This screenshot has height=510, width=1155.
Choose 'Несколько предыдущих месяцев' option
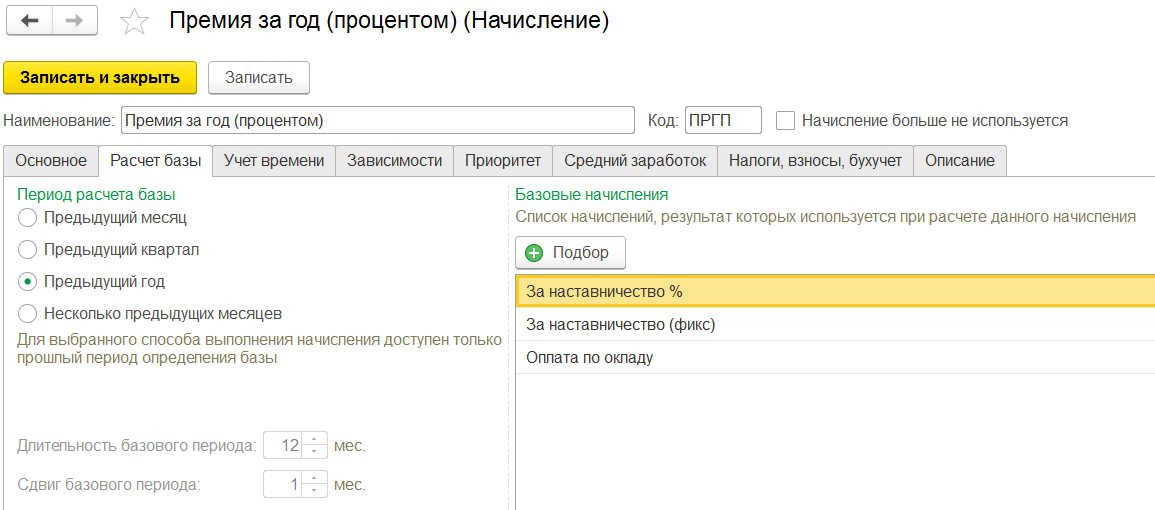pyautogui.click(x=28, y=313)
